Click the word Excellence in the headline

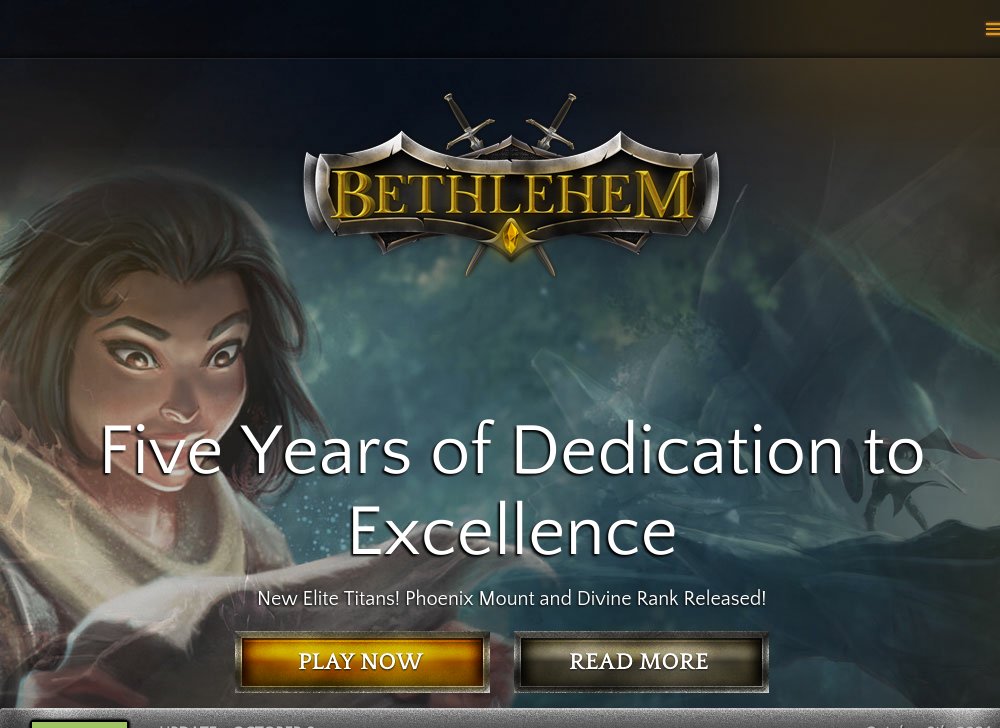[x=512, y=531]
